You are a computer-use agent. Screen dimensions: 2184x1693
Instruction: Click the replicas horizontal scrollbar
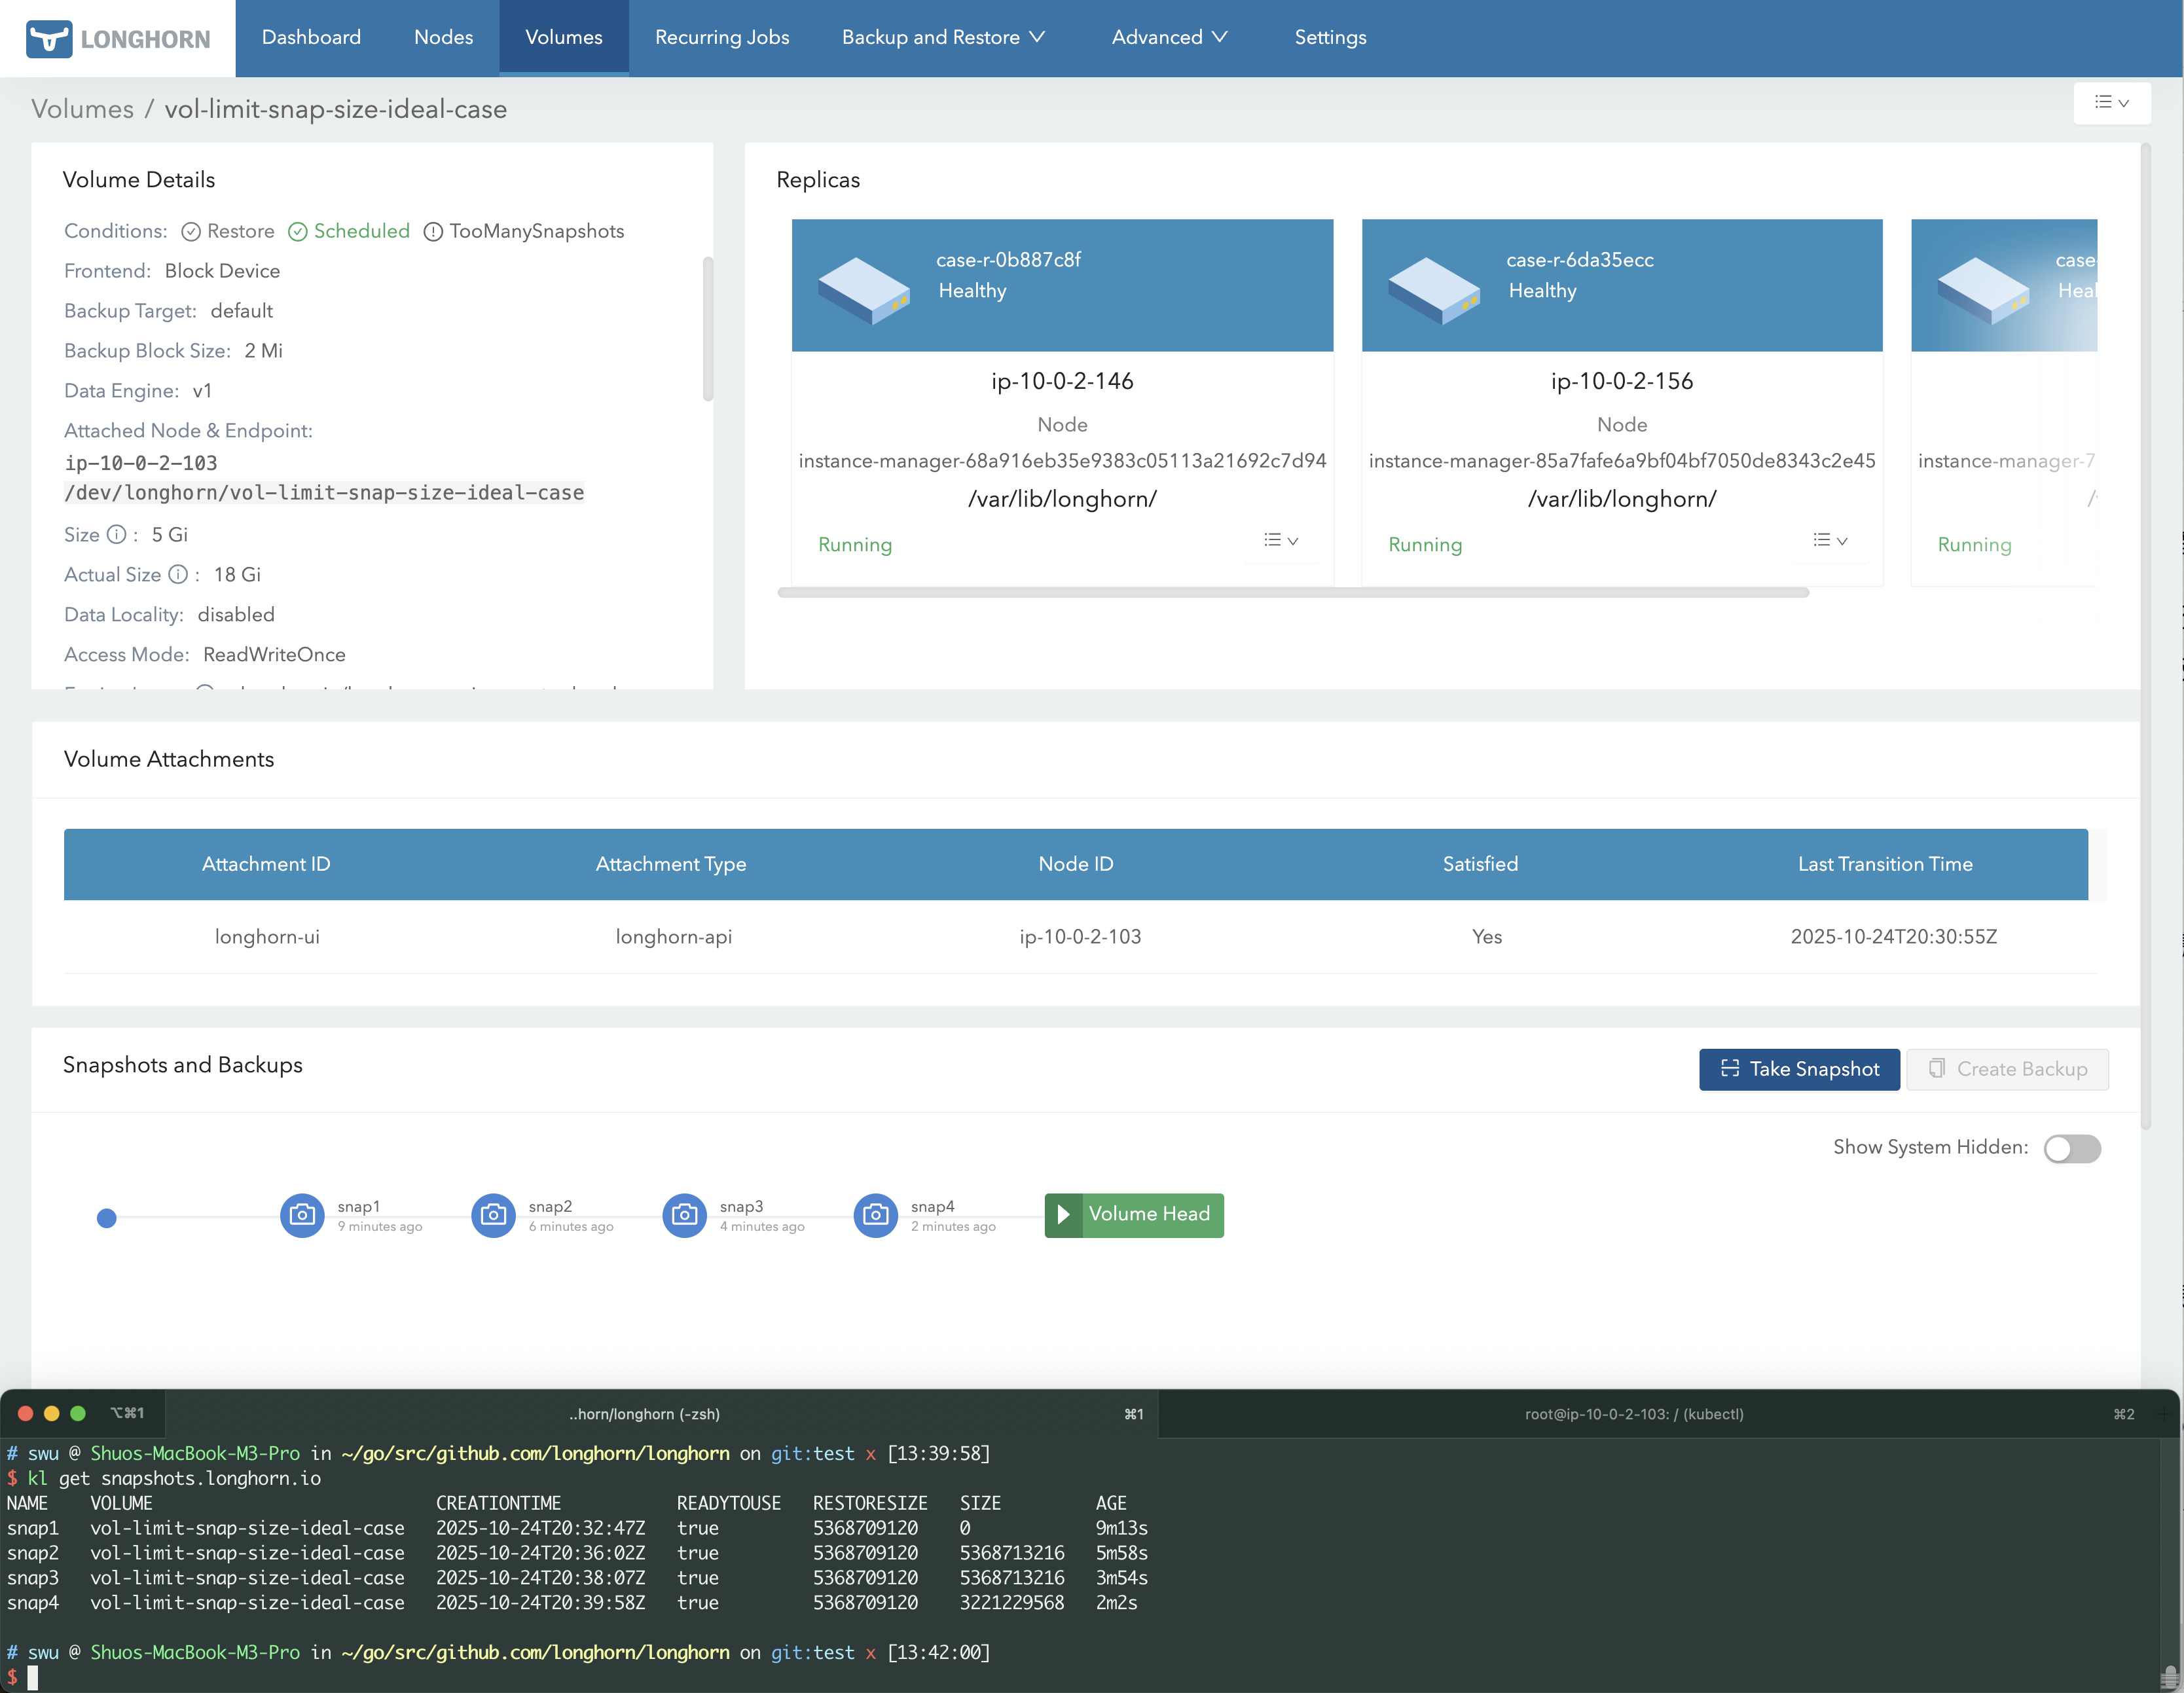point(1292,593)
